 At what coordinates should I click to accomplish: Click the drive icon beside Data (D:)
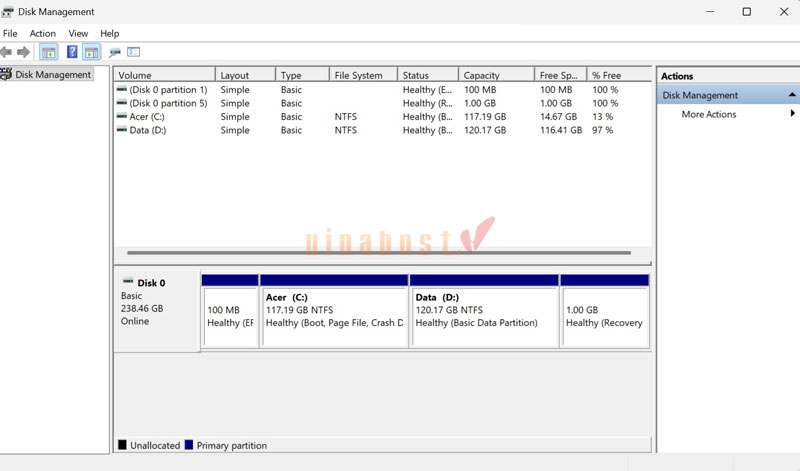[122, 130]
